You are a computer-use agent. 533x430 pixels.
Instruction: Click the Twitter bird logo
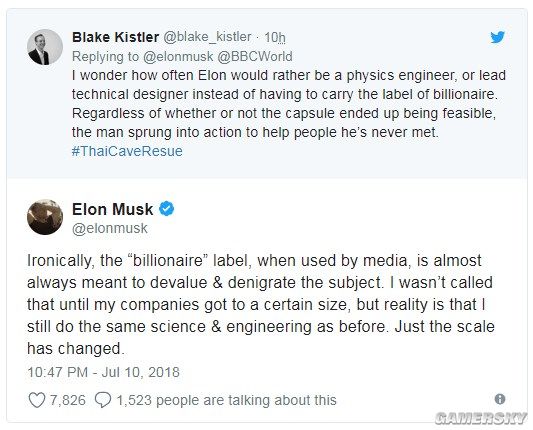(497, 37)
